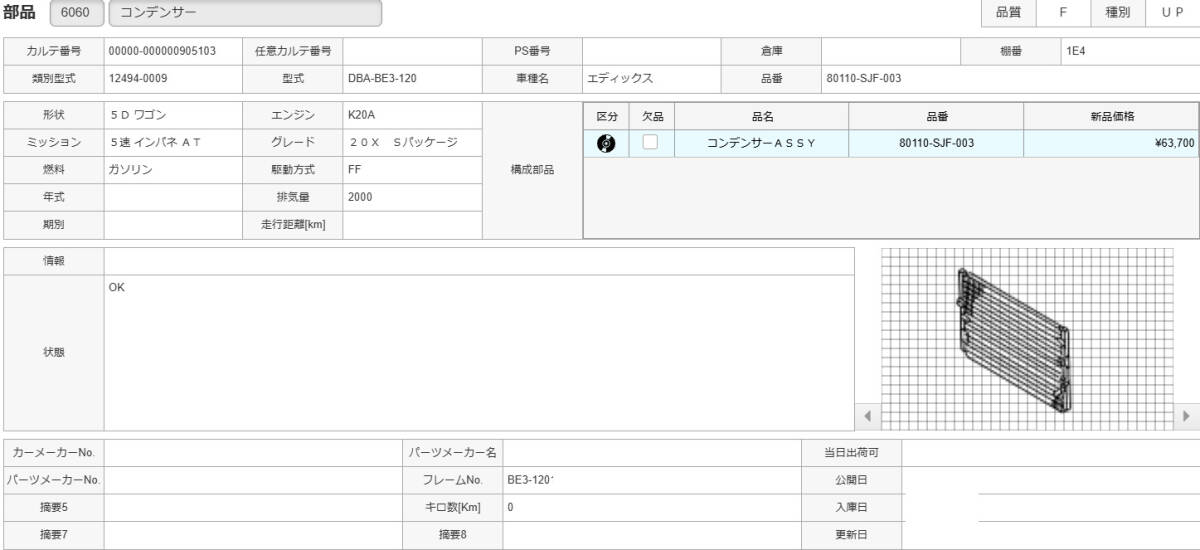Screen dimensions: 1200x550
Task: Click the 品質 value F
Action: coord(1063,13)
